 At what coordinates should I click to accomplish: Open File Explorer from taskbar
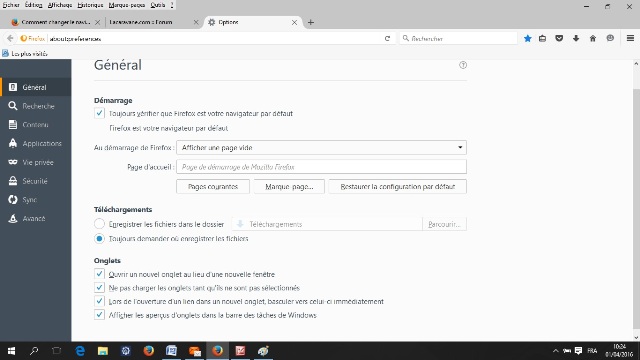102,351
